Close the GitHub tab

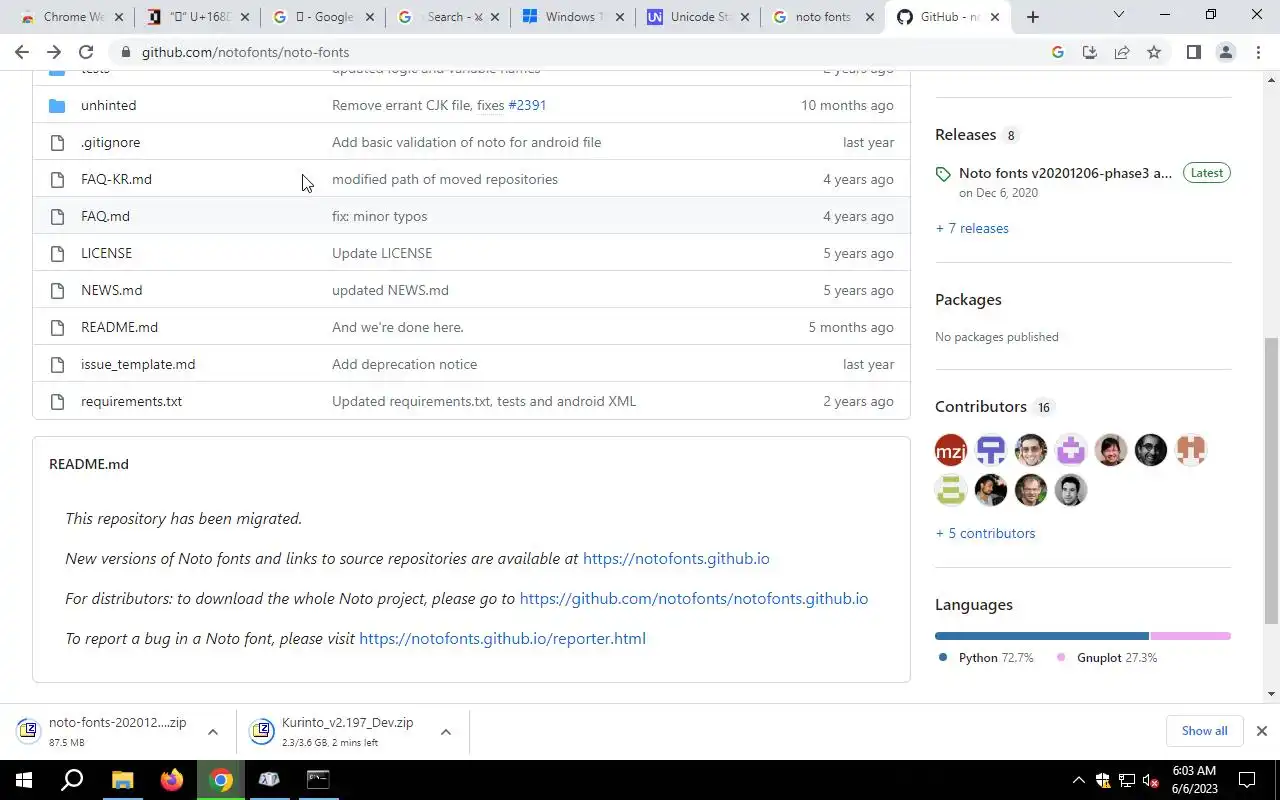994,17
